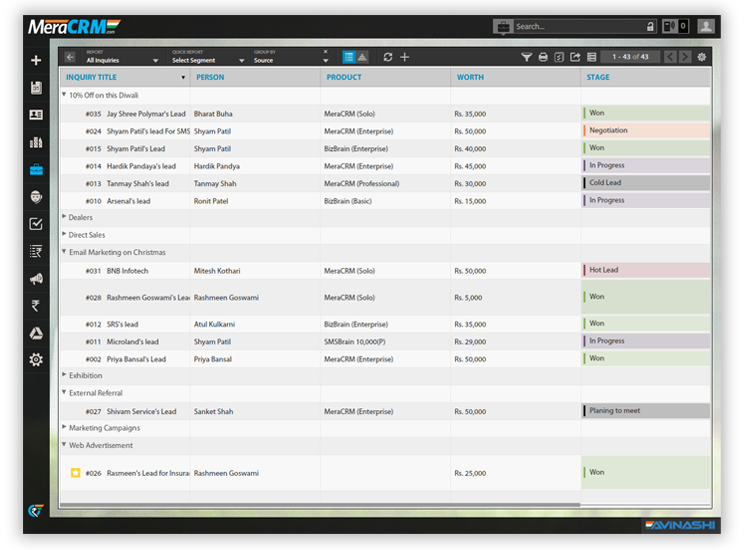Click the back arrow in the report toolbar
The height and width of the screenshot is (550, 750).
70,57
